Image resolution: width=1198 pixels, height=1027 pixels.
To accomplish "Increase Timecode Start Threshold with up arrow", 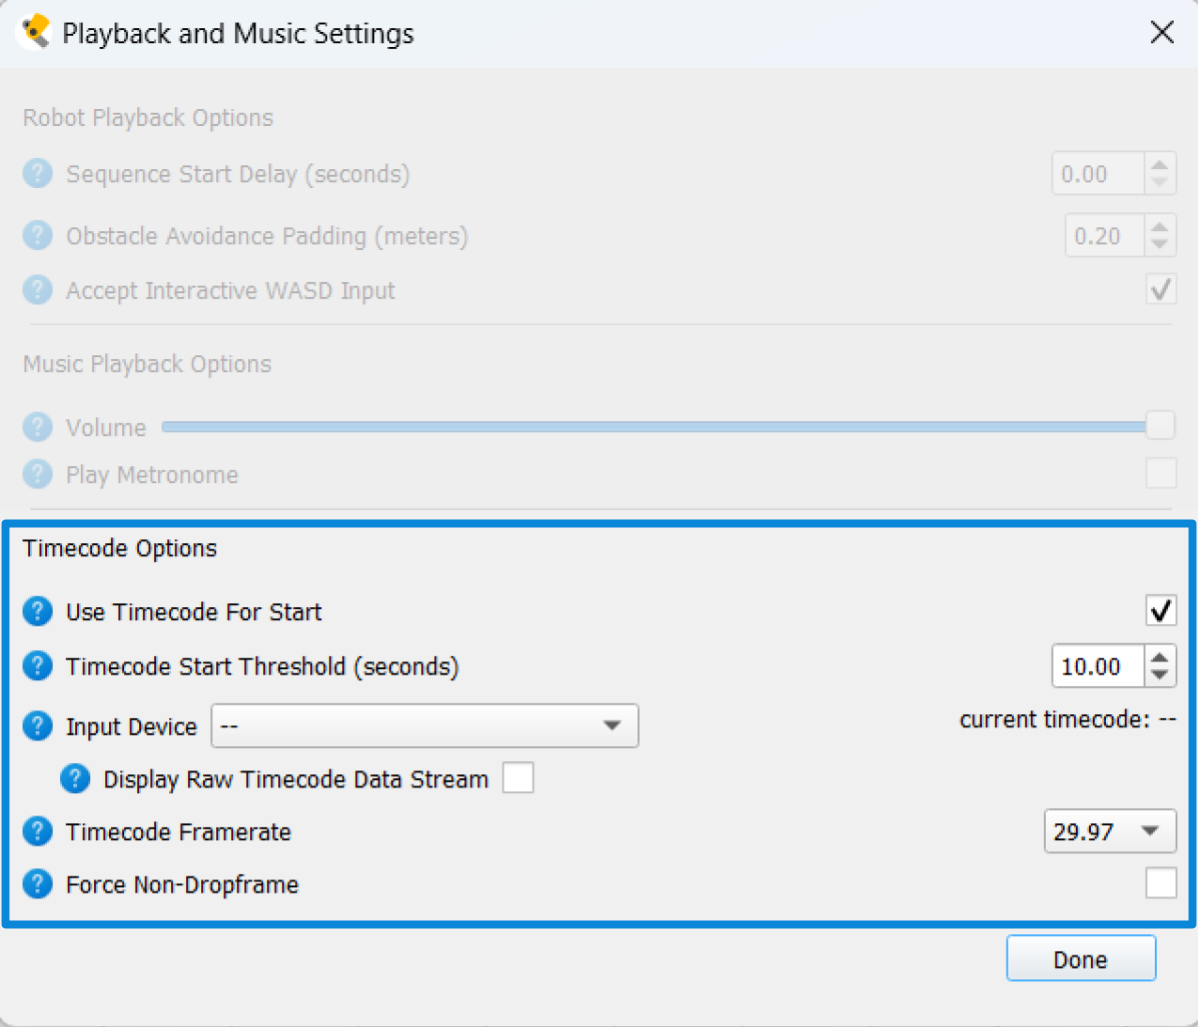I will click(x=1159, y=657).
